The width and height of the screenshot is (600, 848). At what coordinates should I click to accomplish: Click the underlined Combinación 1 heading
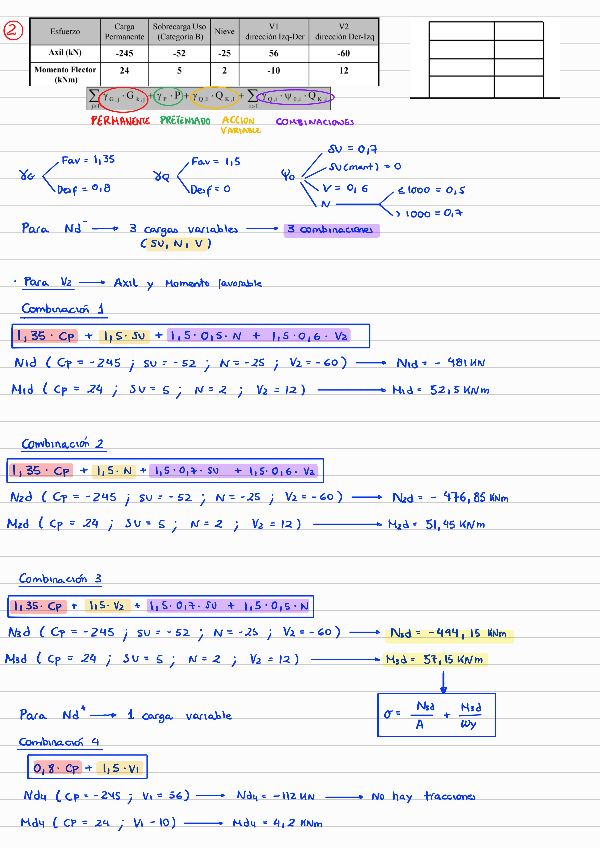[x=62, y=309]
